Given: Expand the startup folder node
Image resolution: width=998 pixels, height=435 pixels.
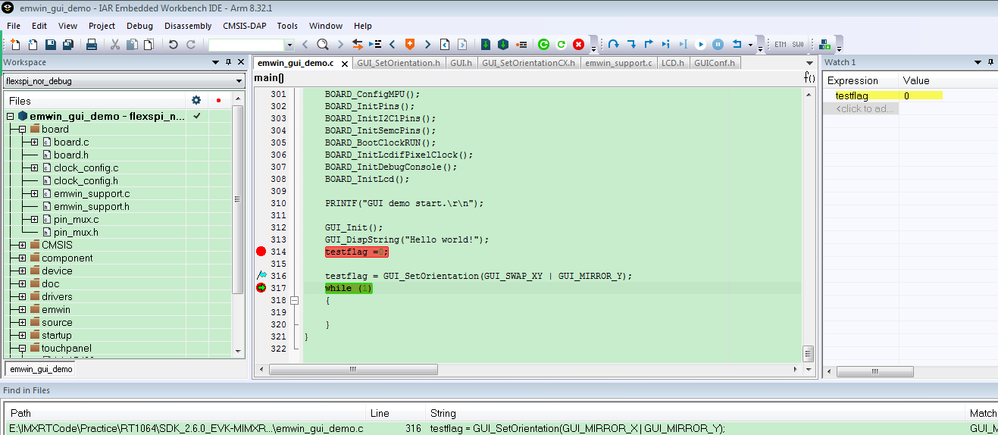Looking at the screenshot, I should (x=22, y=335).
